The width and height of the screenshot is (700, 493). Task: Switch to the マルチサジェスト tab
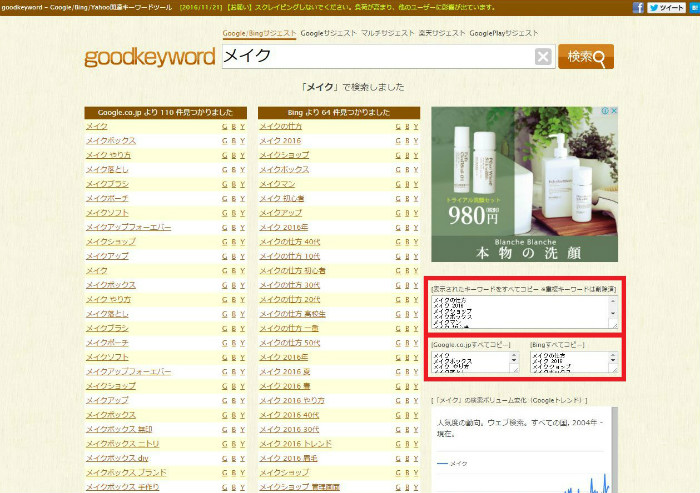point(388,33)
